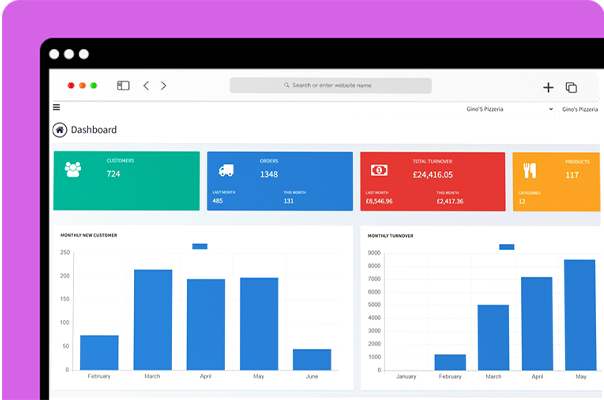
Task: Click the orange minimize window dot
Action: pyautogui.click(x=82, y=86)
